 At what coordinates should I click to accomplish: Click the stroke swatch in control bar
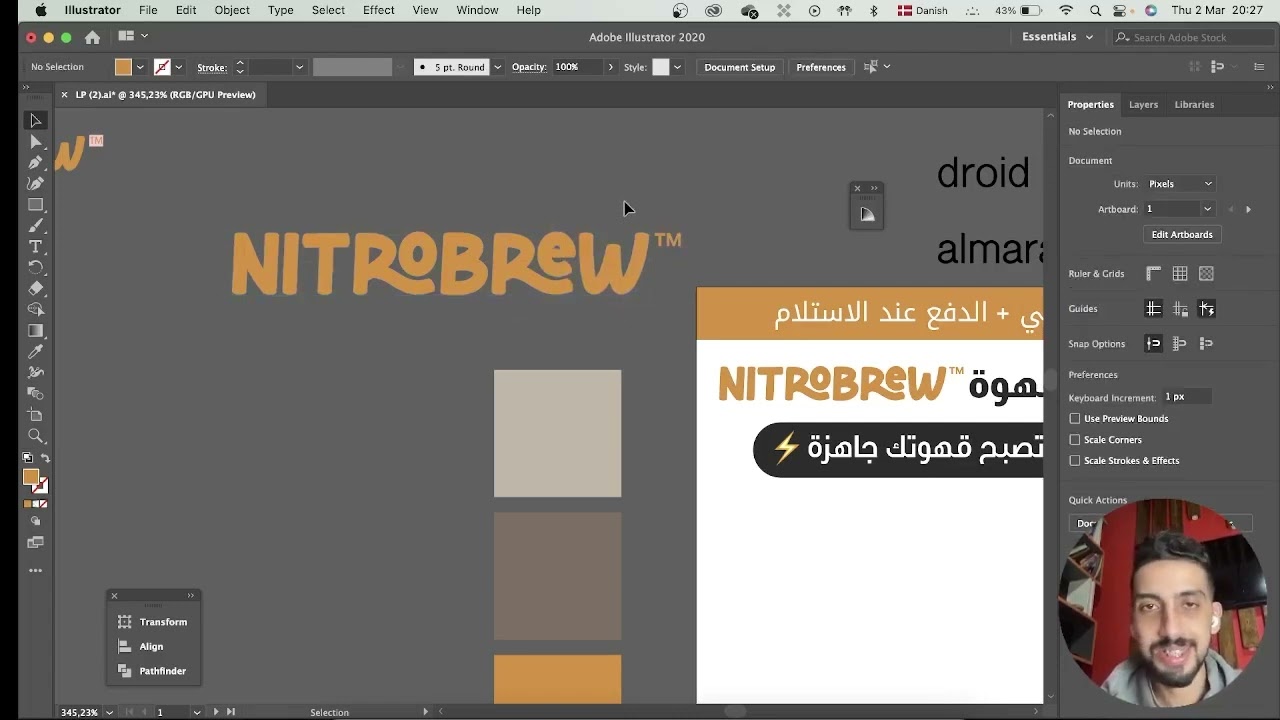(162, 67)
